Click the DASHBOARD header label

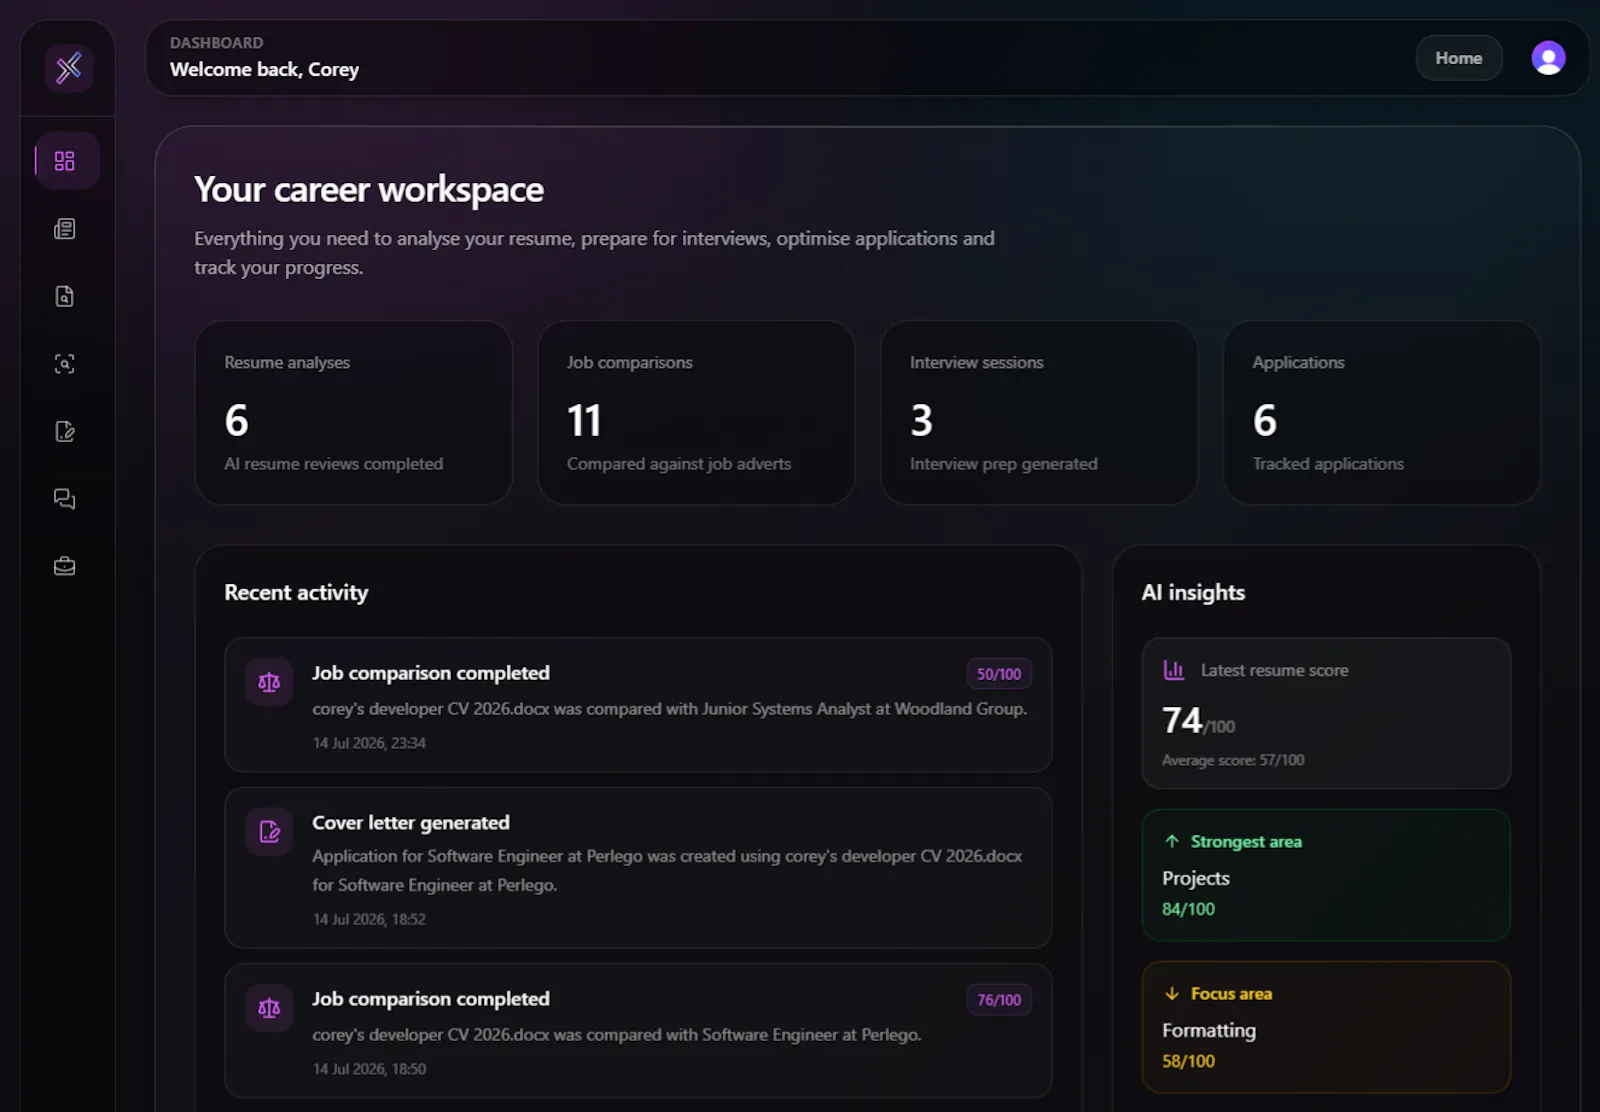216,43
